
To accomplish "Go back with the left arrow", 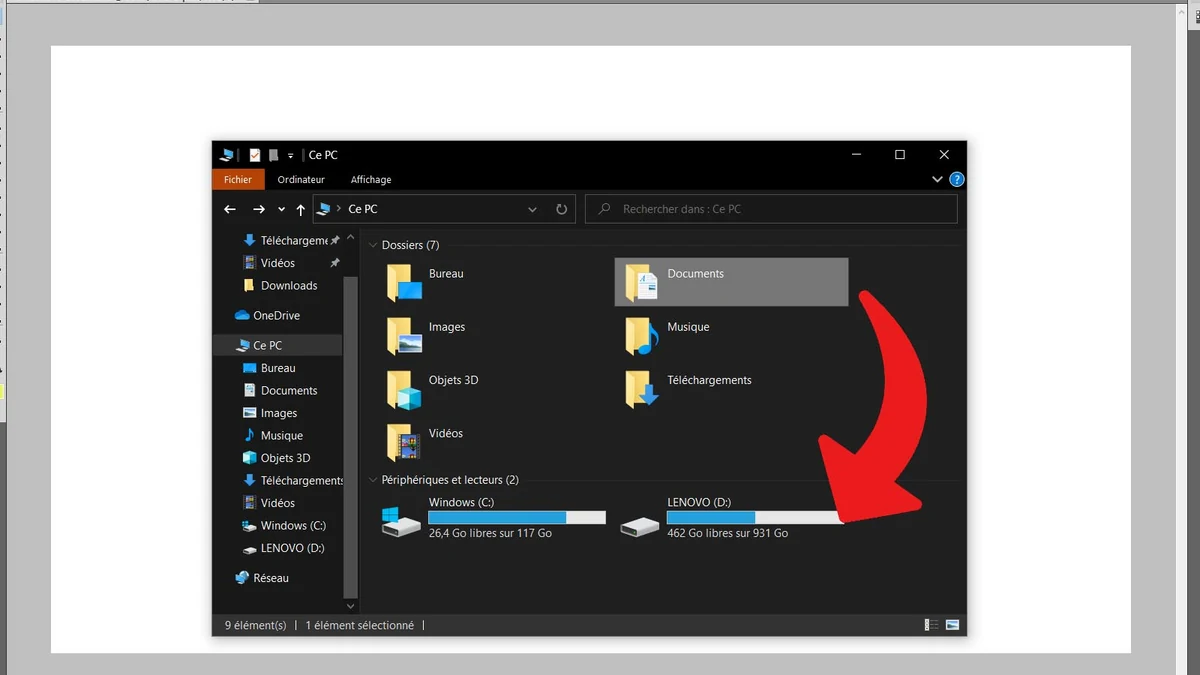I will (230, 209).
